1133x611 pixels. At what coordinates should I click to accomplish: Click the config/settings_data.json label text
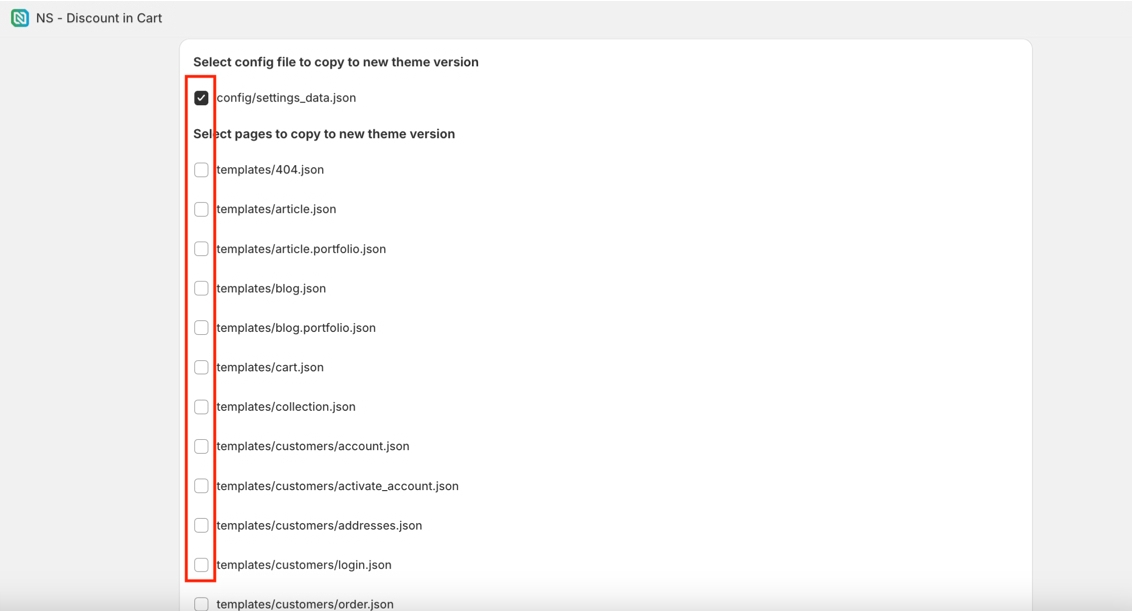pyautogui.click(x=286, y=98)
